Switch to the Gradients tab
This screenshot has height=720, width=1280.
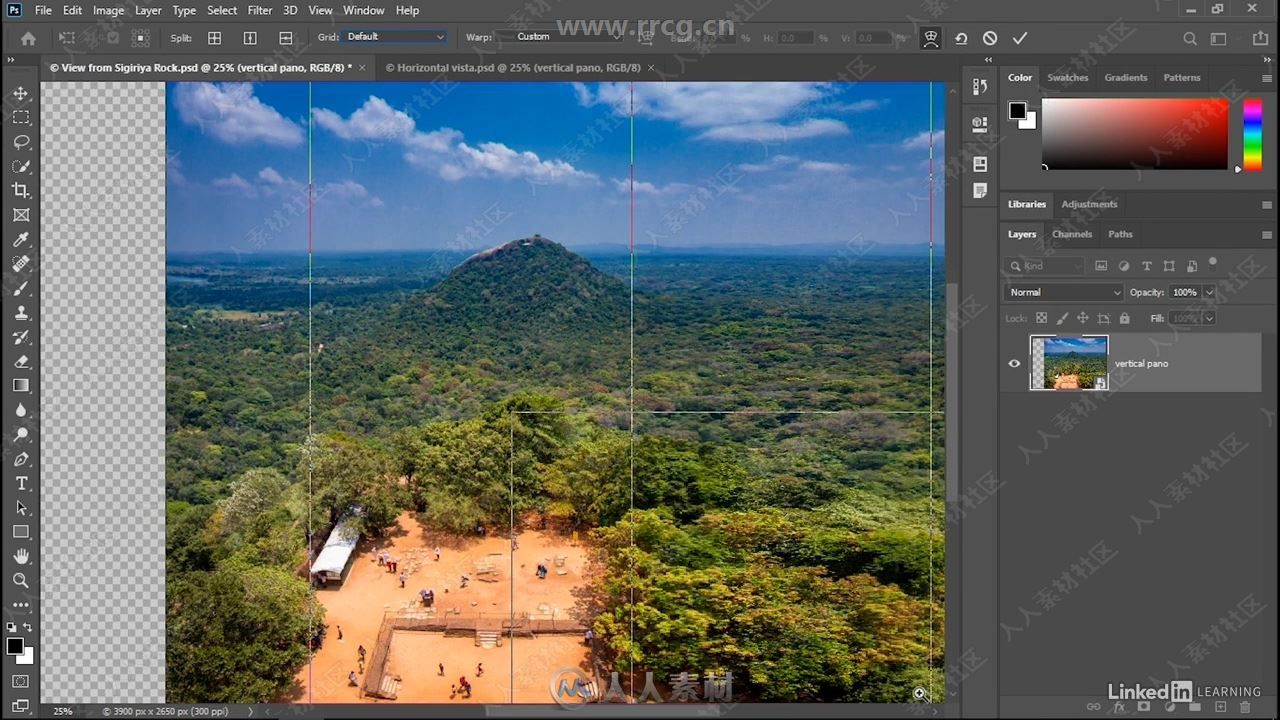[x=1126, y=78]
